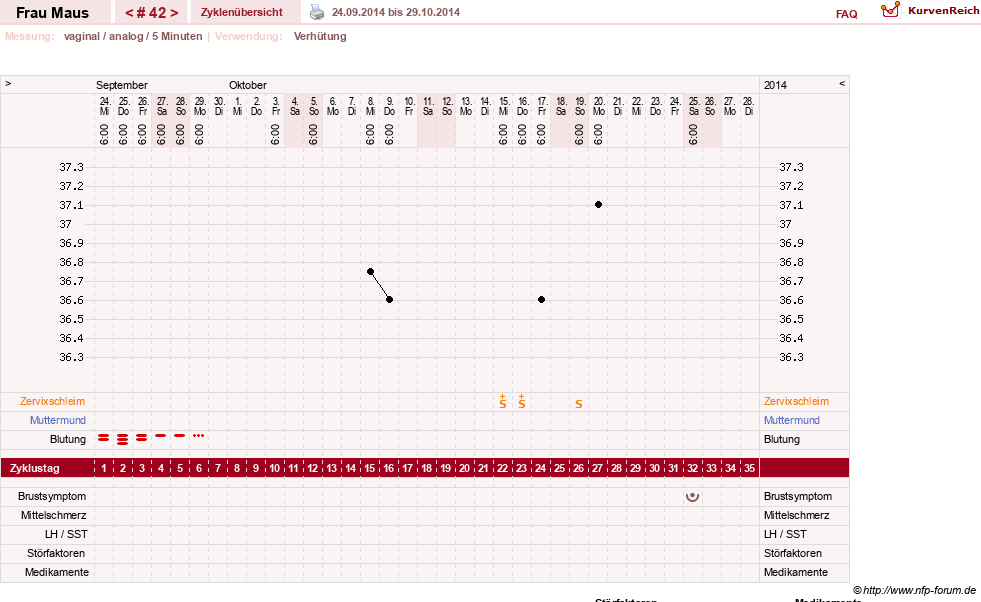
Task: Open the KurvenReich logo link
Action: pos(930,10)
